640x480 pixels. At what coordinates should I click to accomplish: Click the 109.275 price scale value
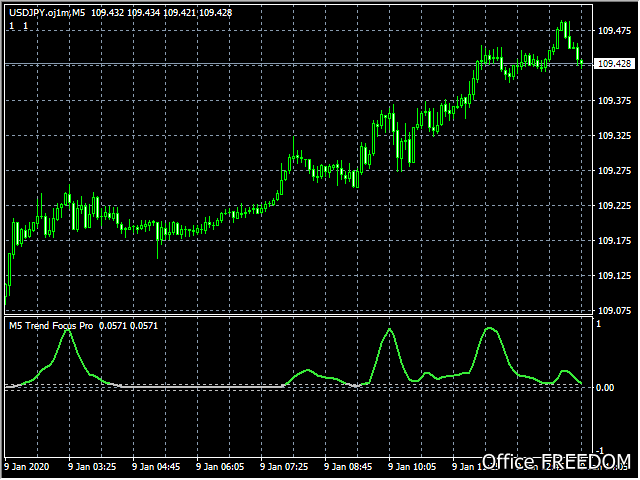point(614,171)
